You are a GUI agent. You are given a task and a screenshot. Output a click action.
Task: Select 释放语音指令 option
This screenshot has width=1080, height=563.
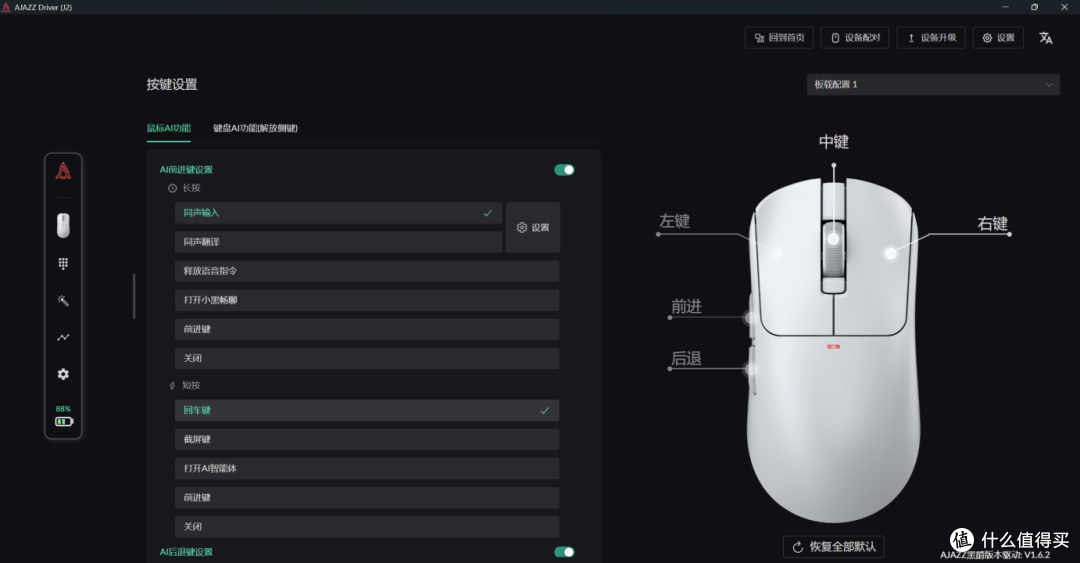coord(367,271)
